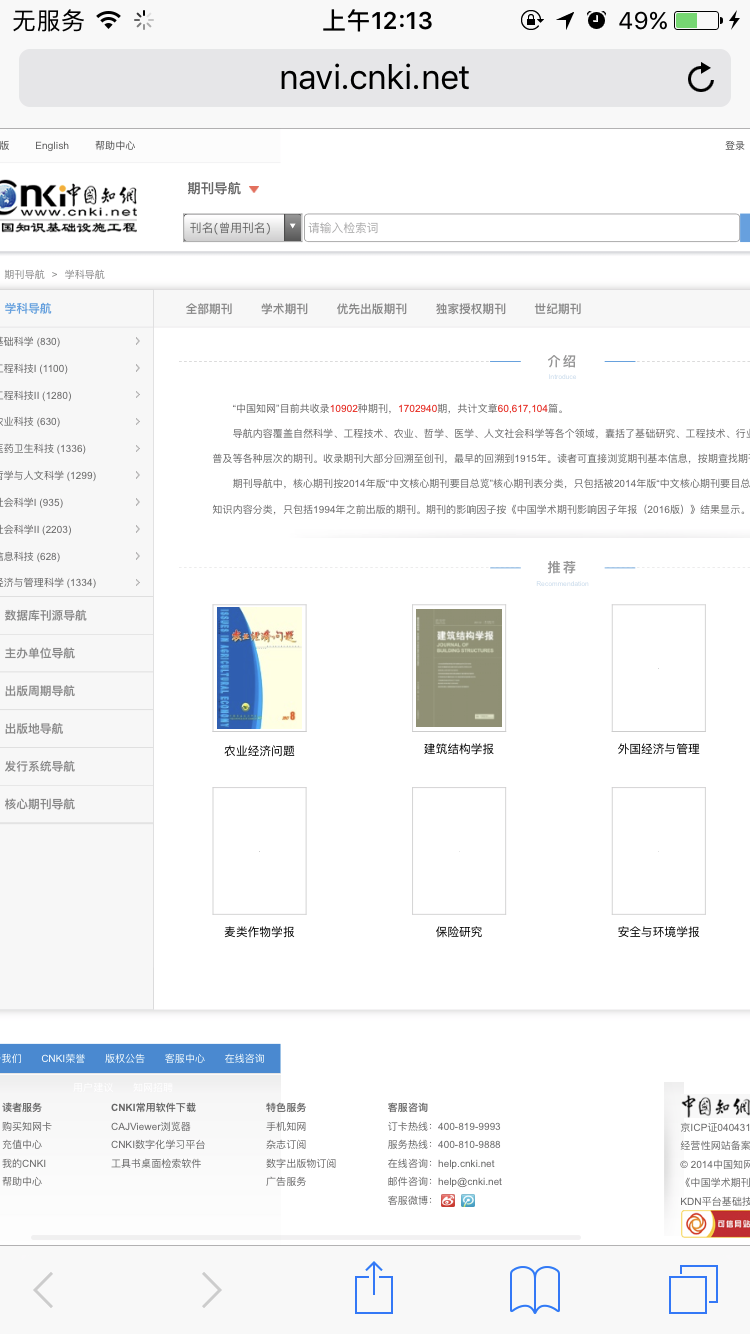Viewport: 750px width, 1334px height.
Task: Tap Safari back arrow
Action: coord(43,1290)
